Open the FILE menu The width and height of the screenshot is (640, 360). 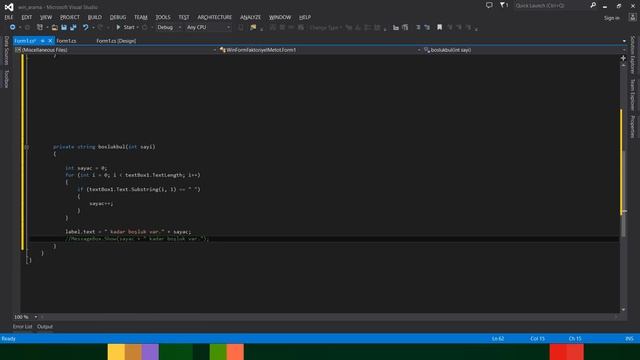[x=9, y=17]
